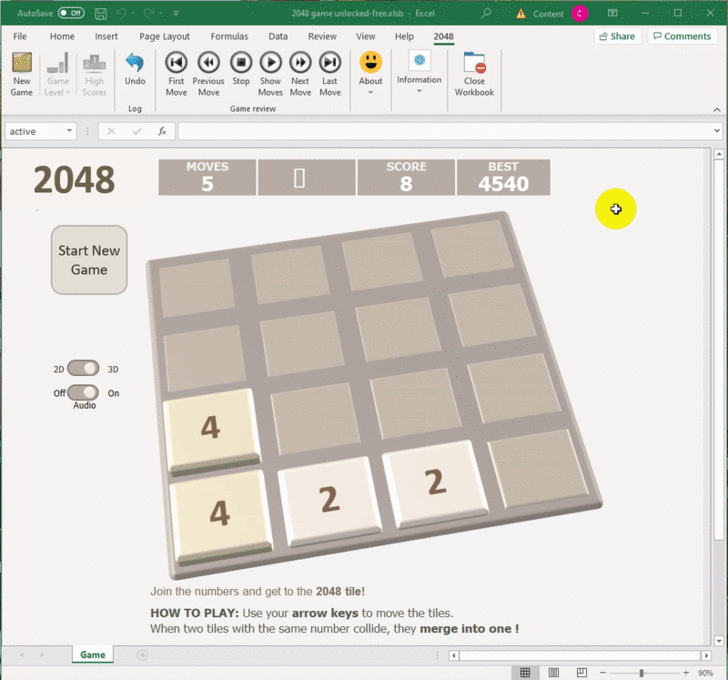
Task: Toggle the AutoSave switch
Action: [71, 13]
